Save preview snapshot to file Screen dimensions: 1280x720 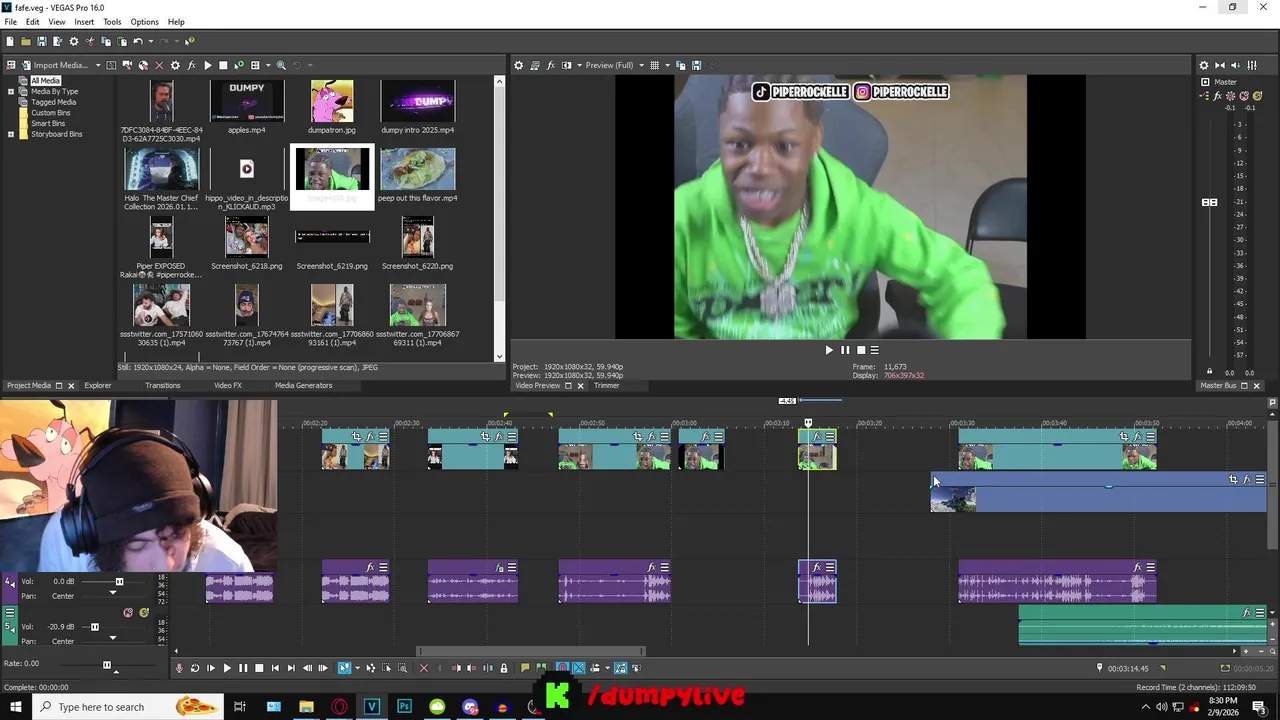click(696, 65)
